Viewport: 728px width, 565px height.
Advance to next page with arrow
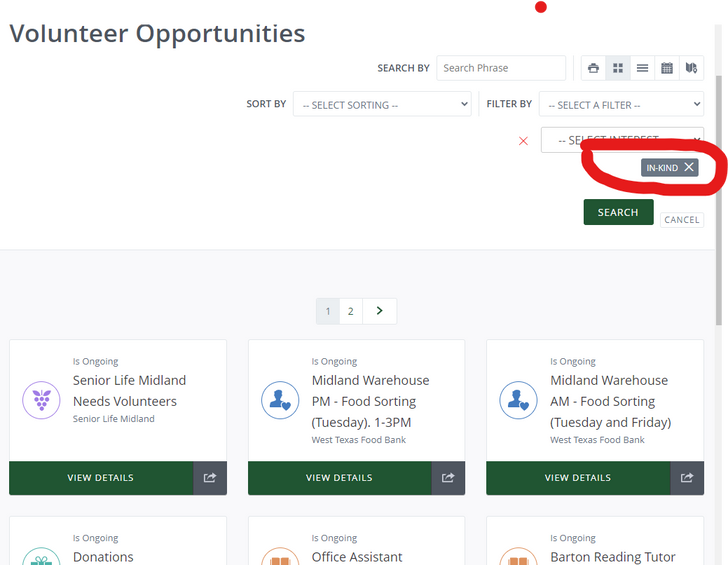(x=380, y=311)
